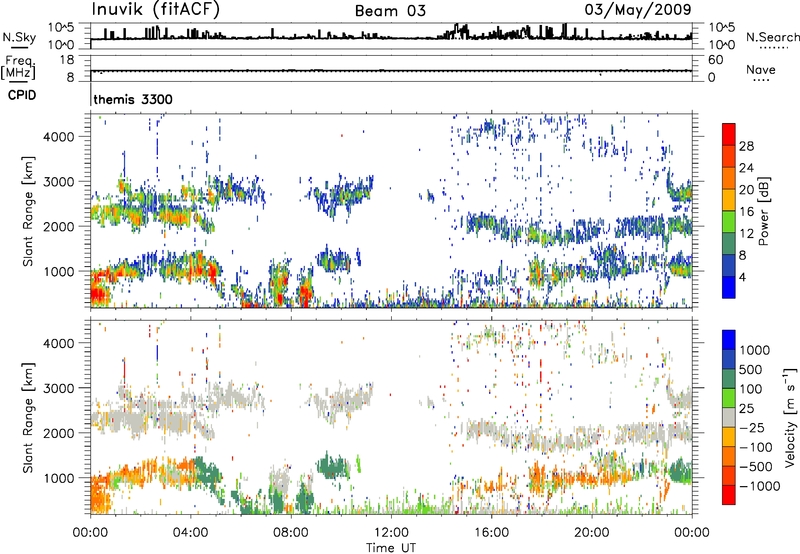Click the "12" value on Power scale

click(746, 233)
